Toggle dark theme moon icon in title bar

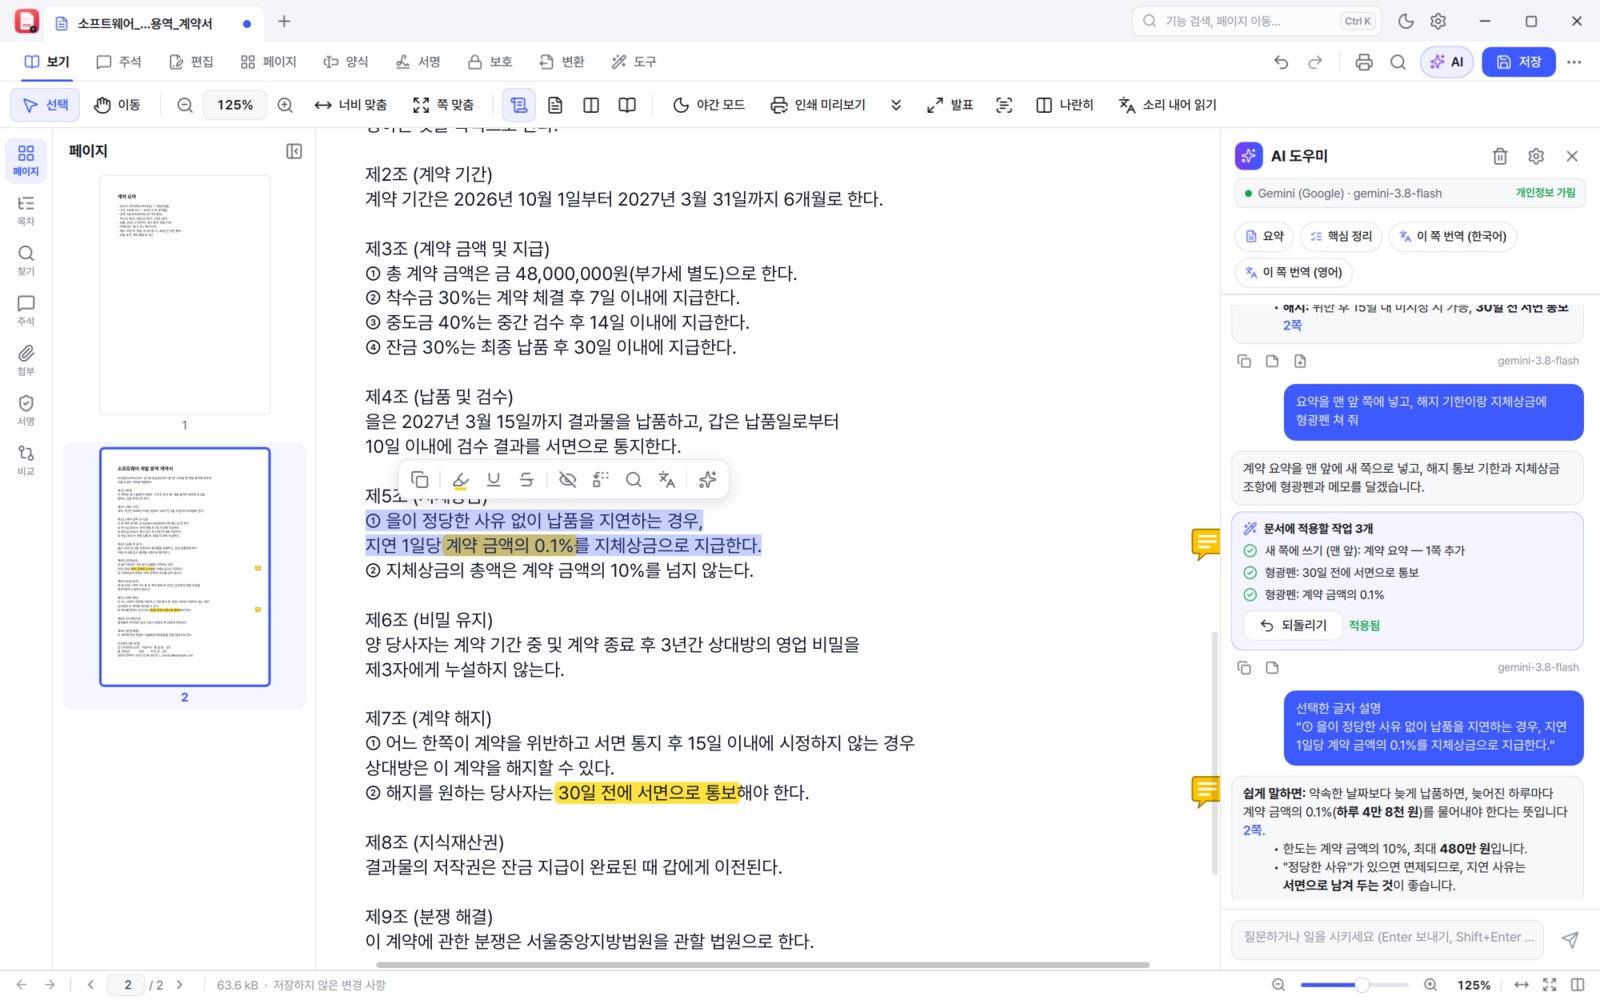1406,21
